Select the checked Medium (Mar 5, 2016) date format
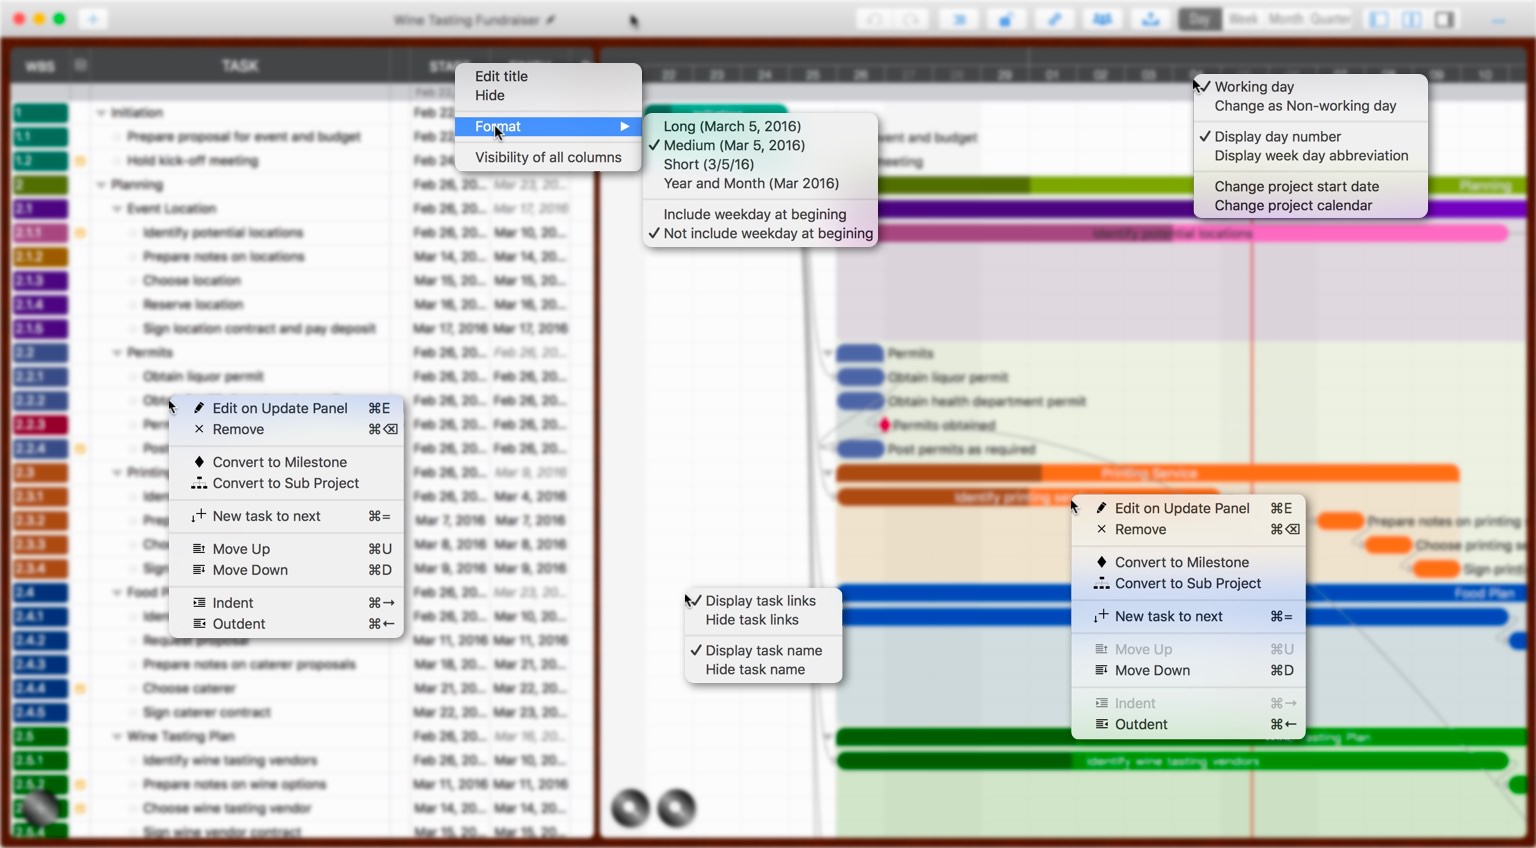 click(x=733, y=145)
